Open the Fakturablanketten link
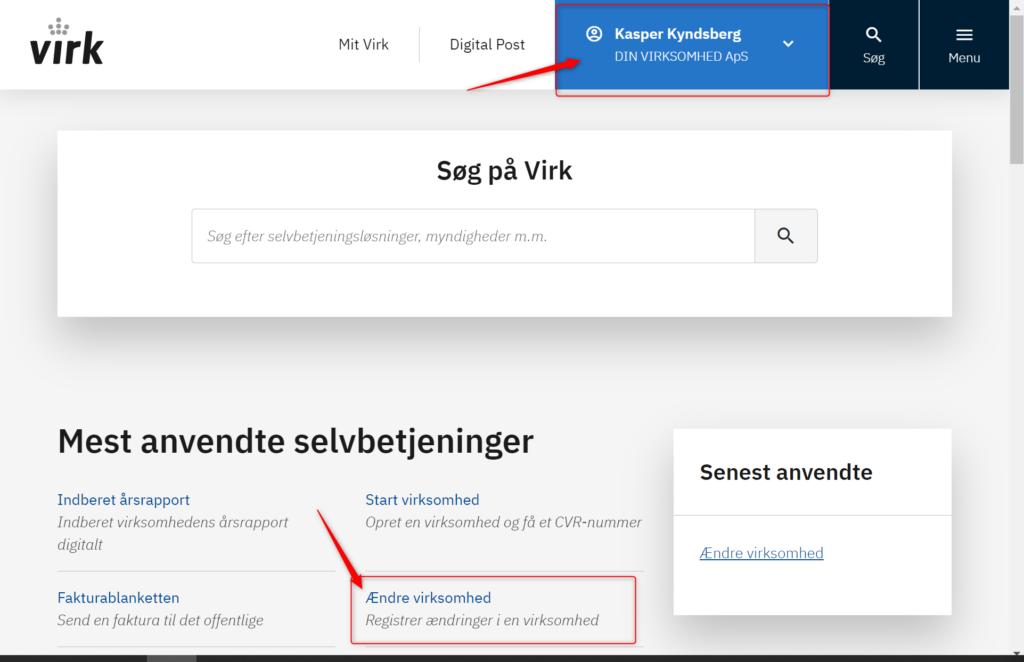This screenshot has height=662, width=1024. point(118,597)
